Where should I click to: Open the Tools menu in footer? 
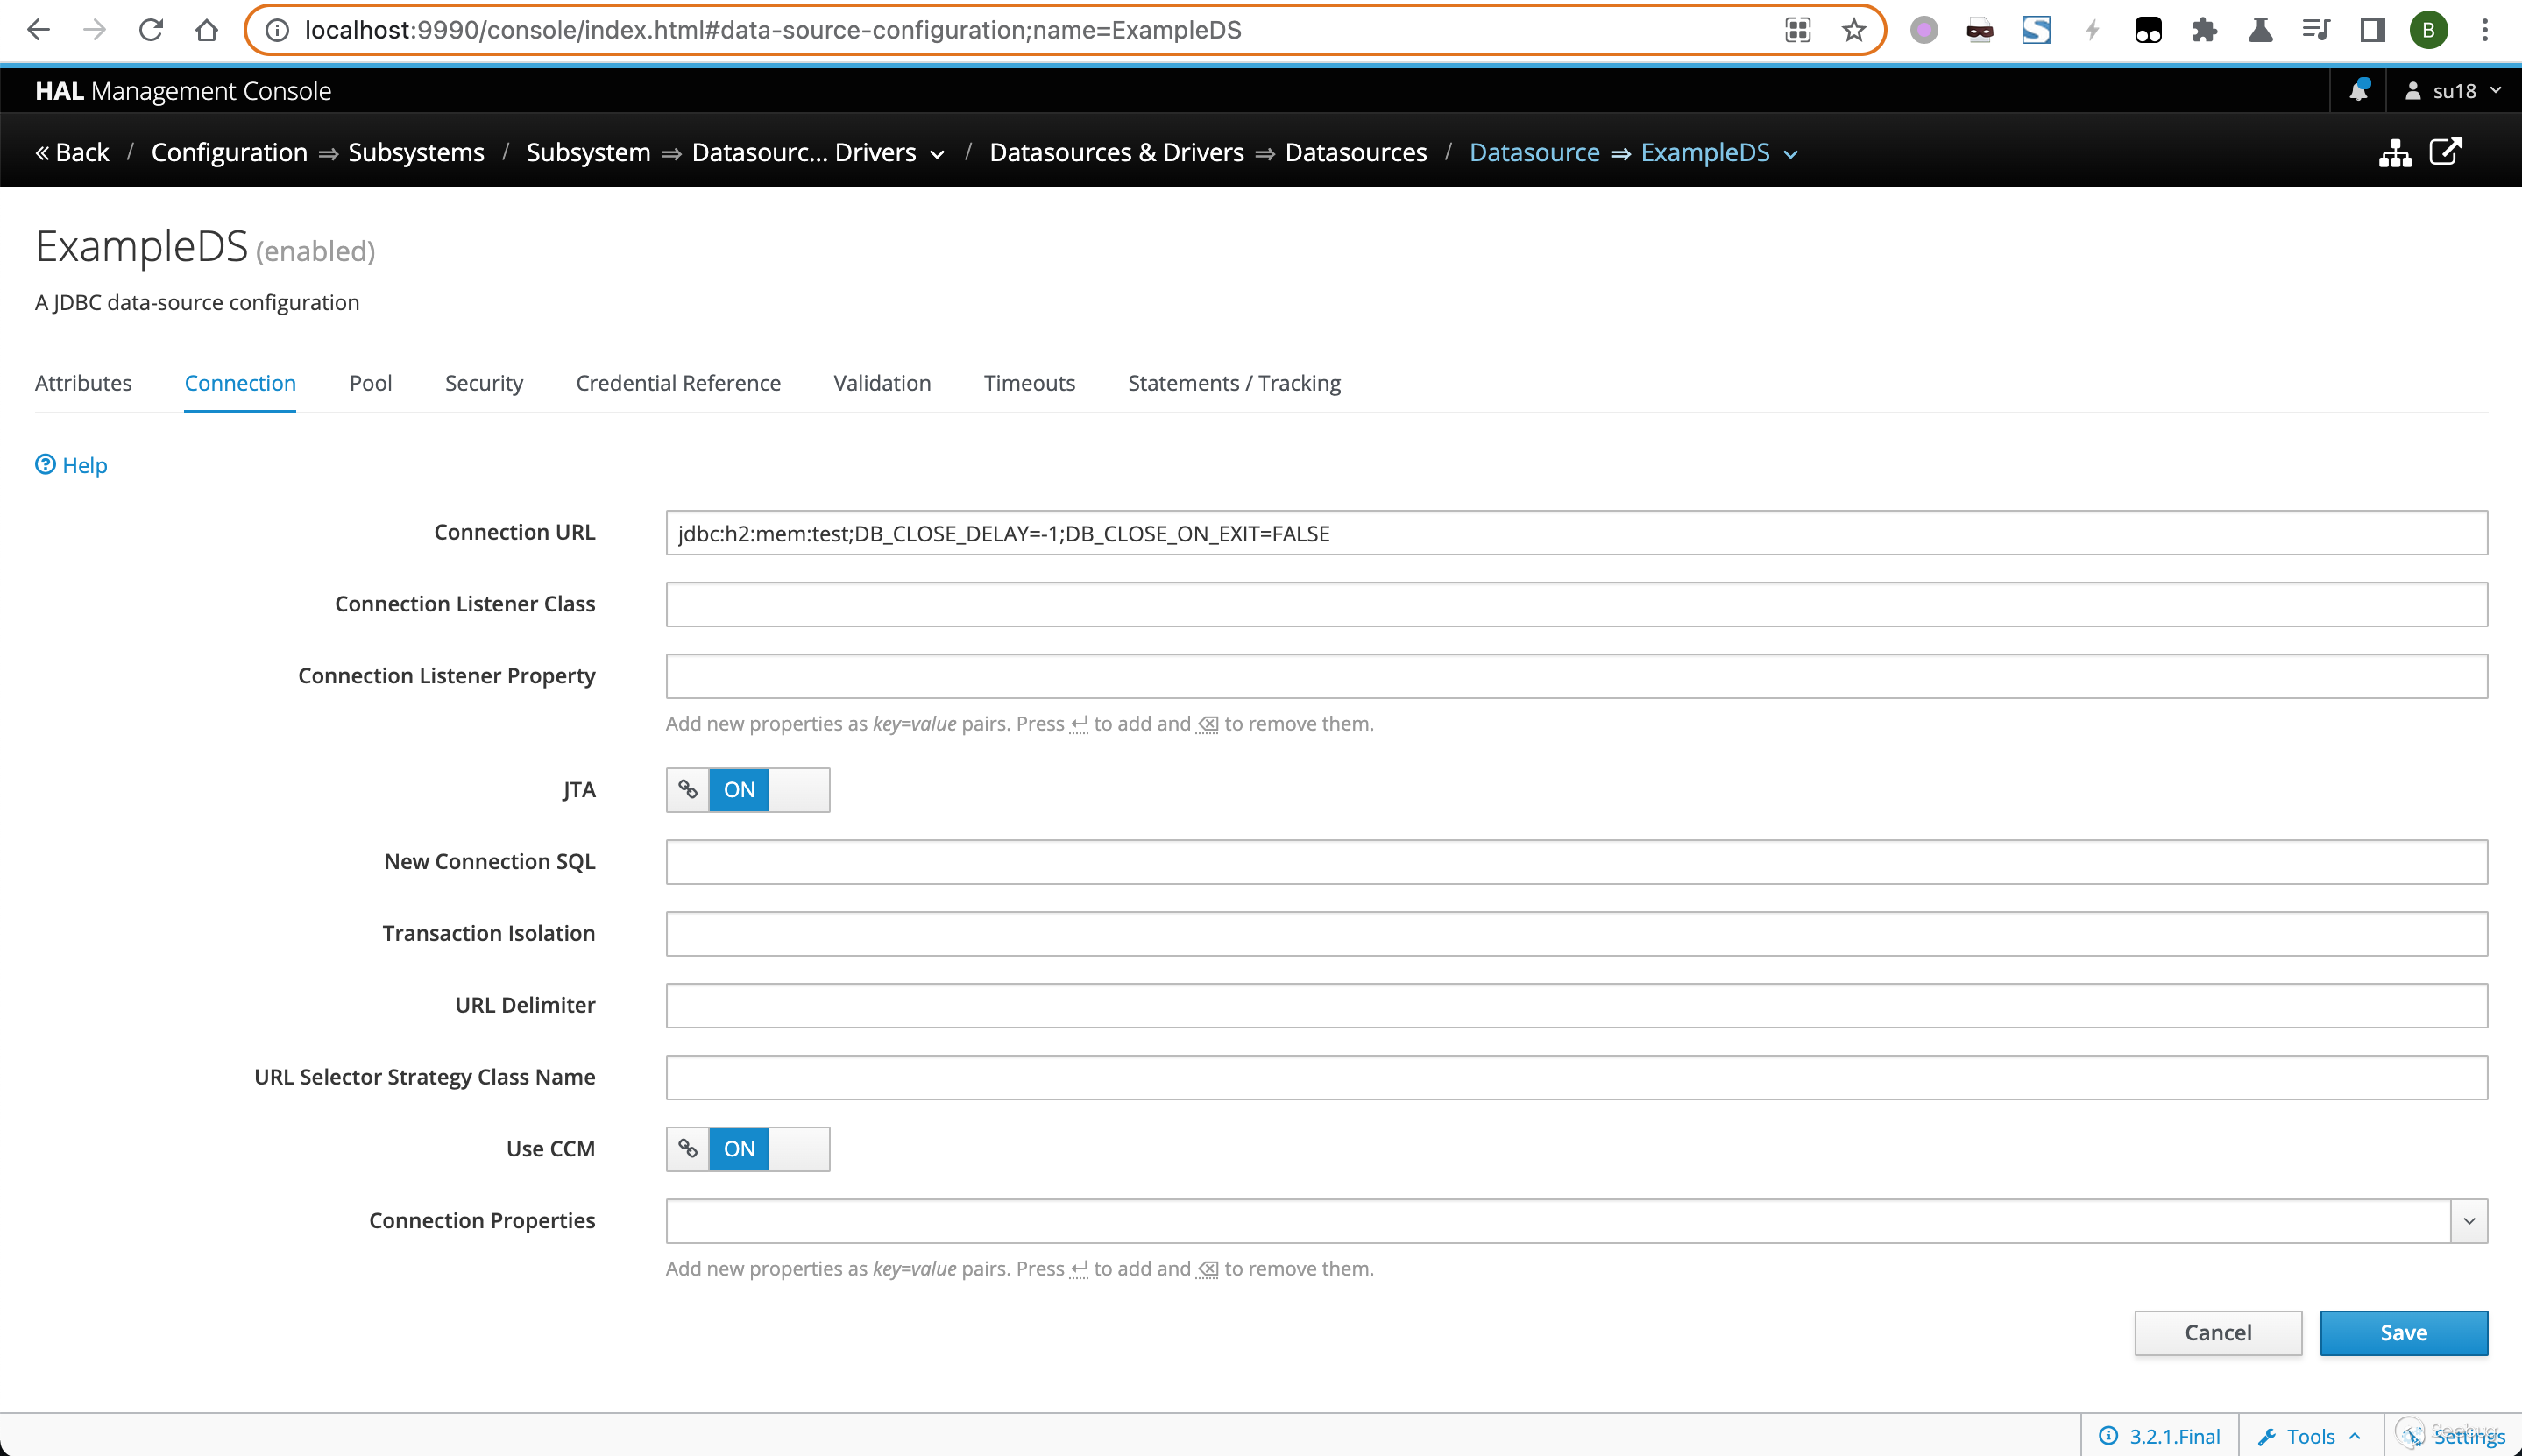2310,1436
